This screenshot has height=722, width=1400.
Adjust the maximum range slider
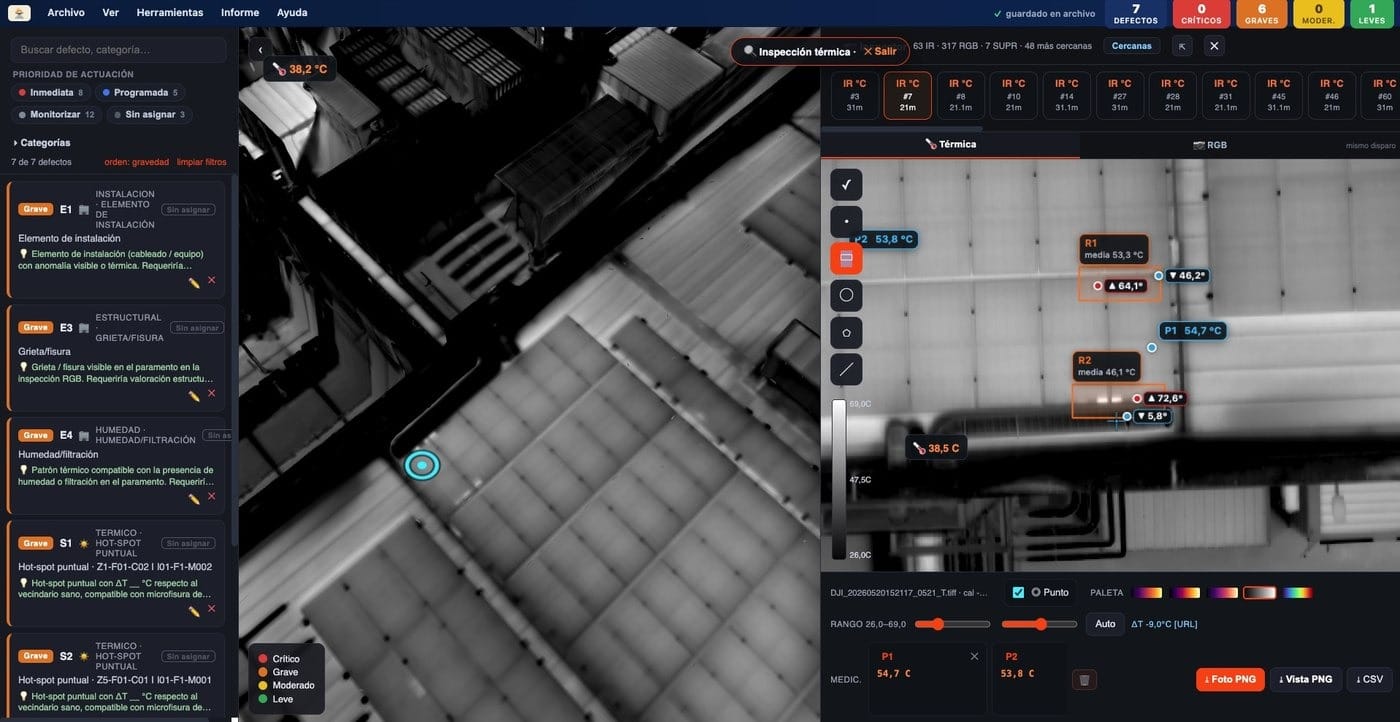1040,624
